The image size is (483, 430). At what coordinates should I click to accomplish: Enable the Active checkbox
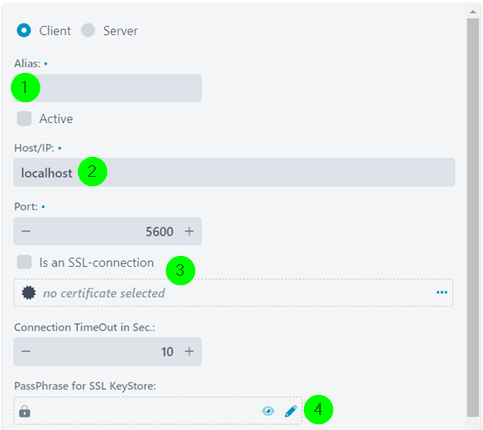[24, 119]
